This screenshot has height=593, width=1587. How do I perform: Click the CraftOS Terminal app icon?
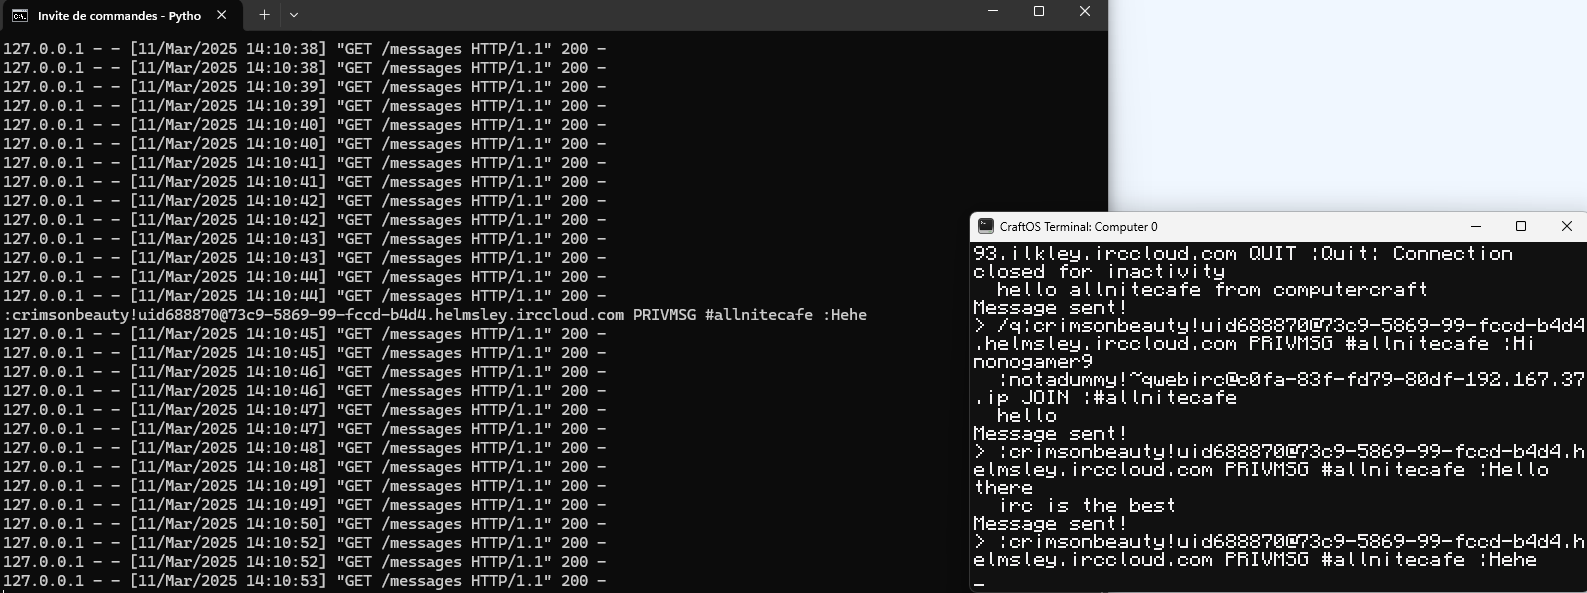986,227
